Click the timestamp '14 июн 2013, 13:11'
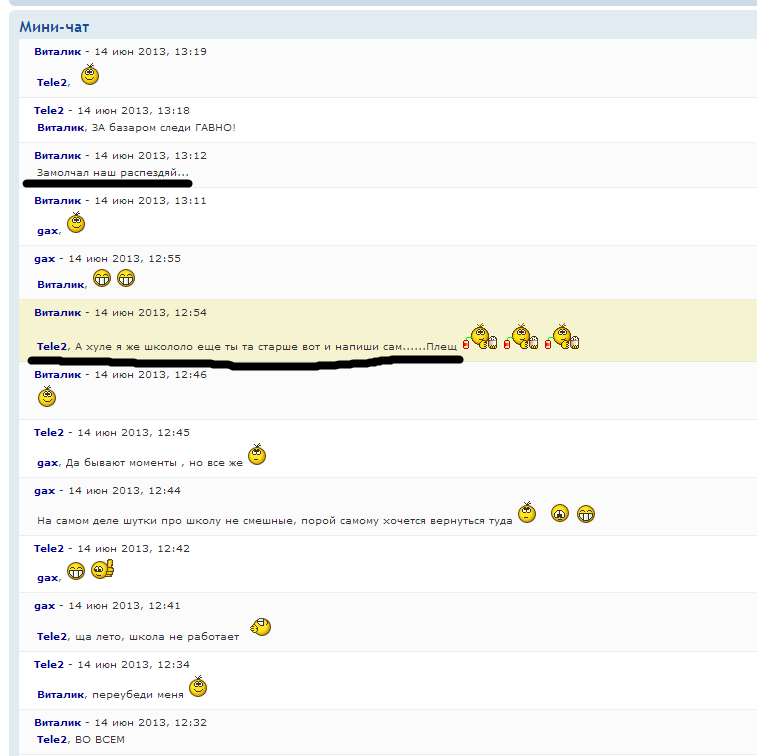 tap(151, 200)
